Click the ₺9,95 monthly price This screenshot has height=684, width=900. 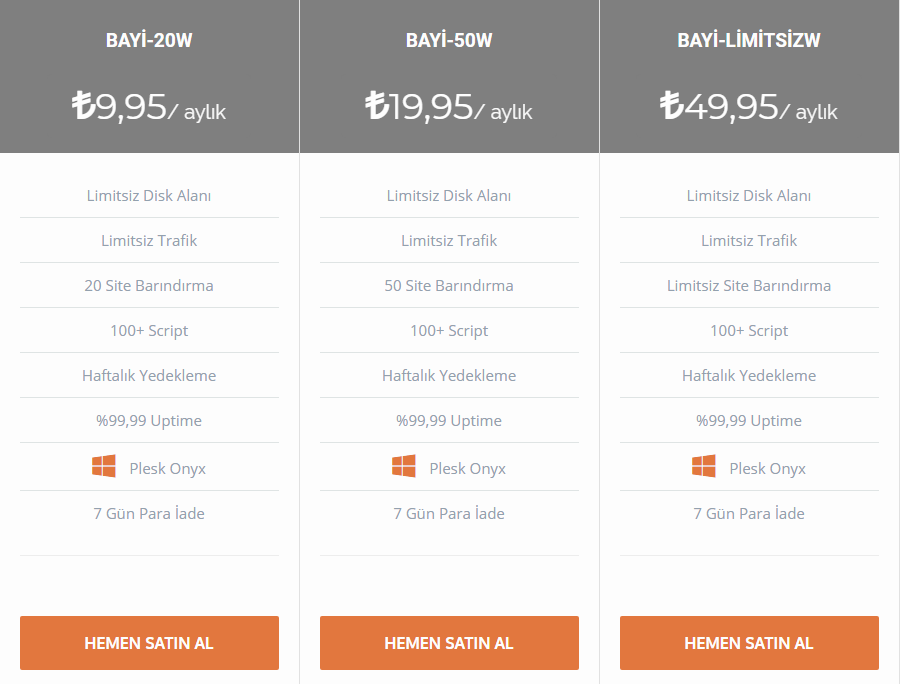pyautogui.click(x=149, y=107)
